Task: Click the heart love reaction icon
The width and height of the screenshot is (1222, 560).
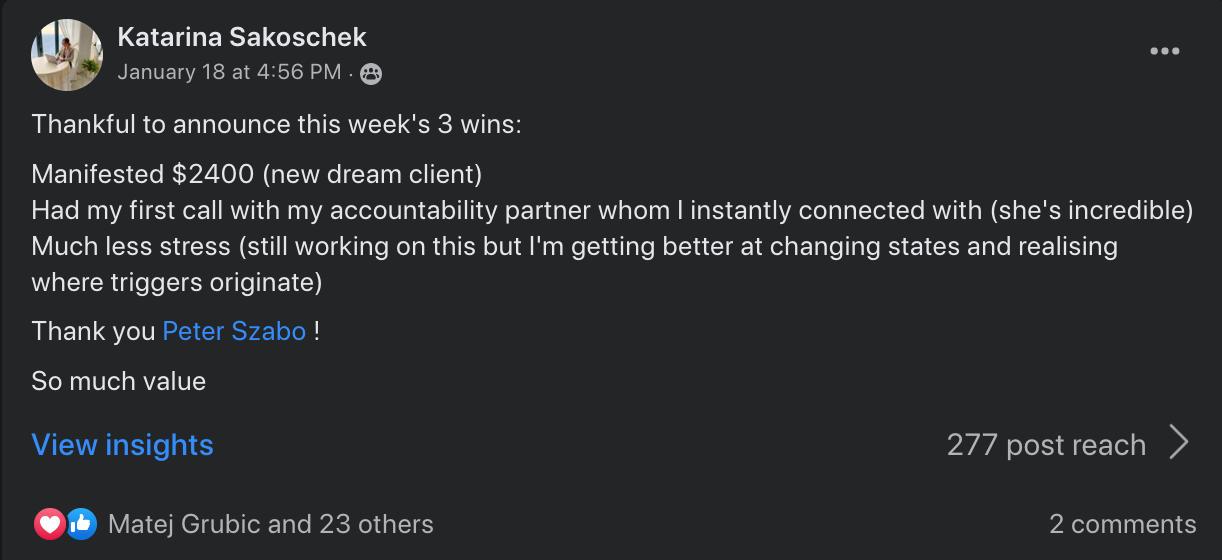Action: pos(49,523)
